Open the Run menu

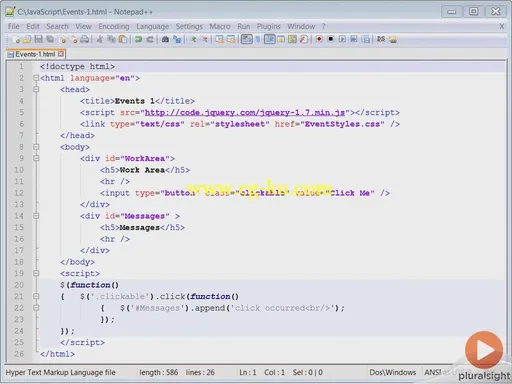(x=244, y=26)
